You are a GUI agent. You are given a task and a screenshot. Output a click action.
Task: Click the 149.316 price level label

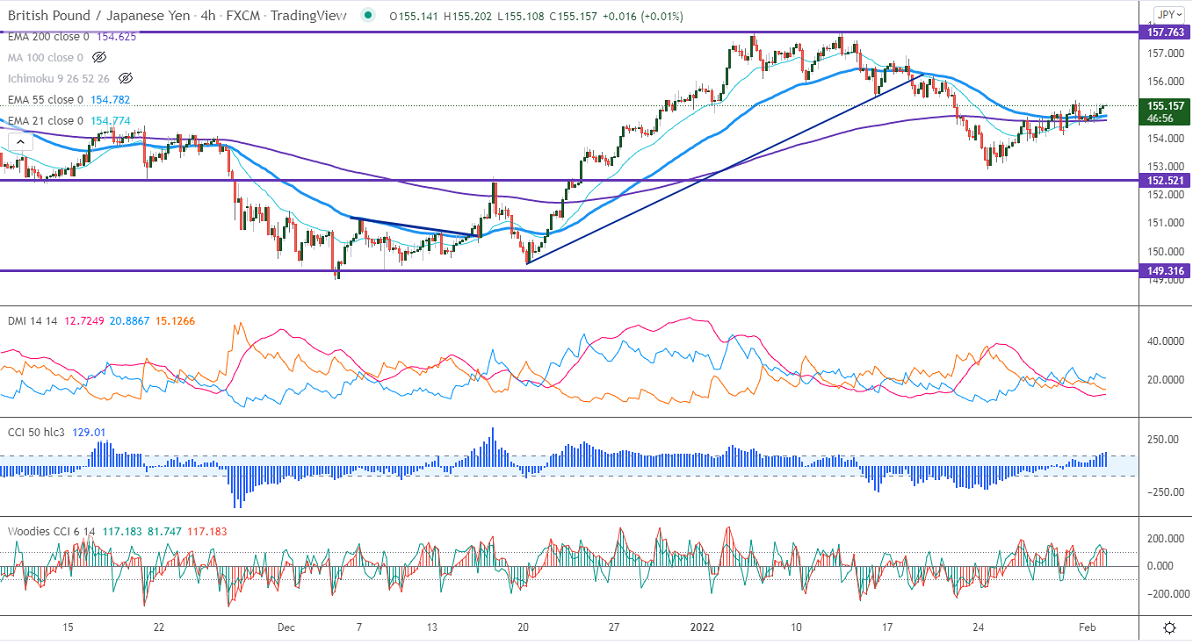coord(1165,270)
